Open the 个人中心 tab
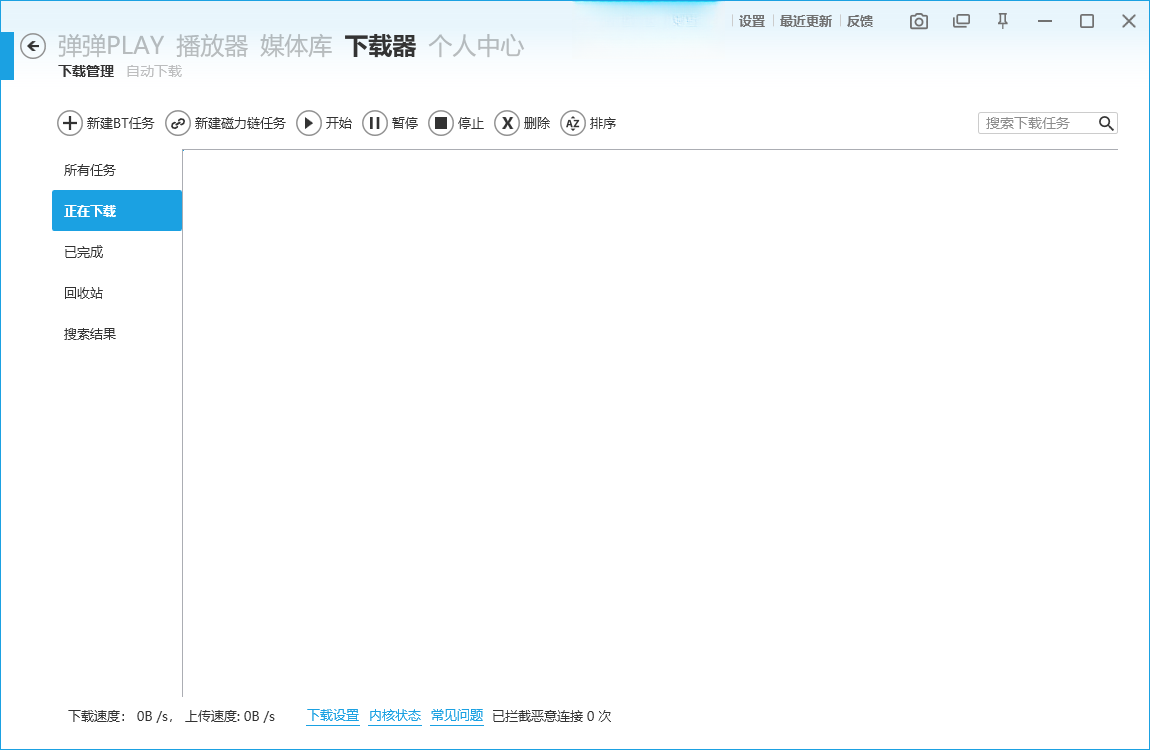The image size is (1150, 750). [x=476, y=46]
